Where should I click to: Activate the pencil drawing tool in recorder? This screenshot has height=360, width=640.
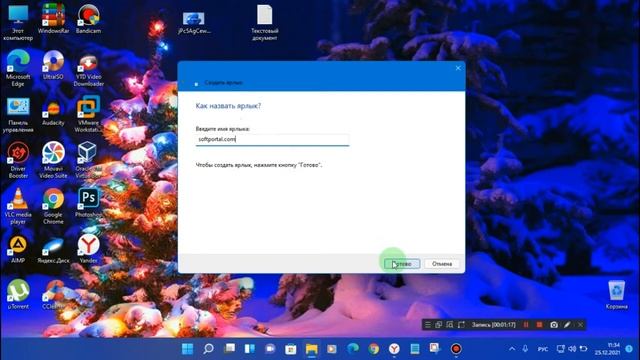pyautogui.click(x=567, y=325)
